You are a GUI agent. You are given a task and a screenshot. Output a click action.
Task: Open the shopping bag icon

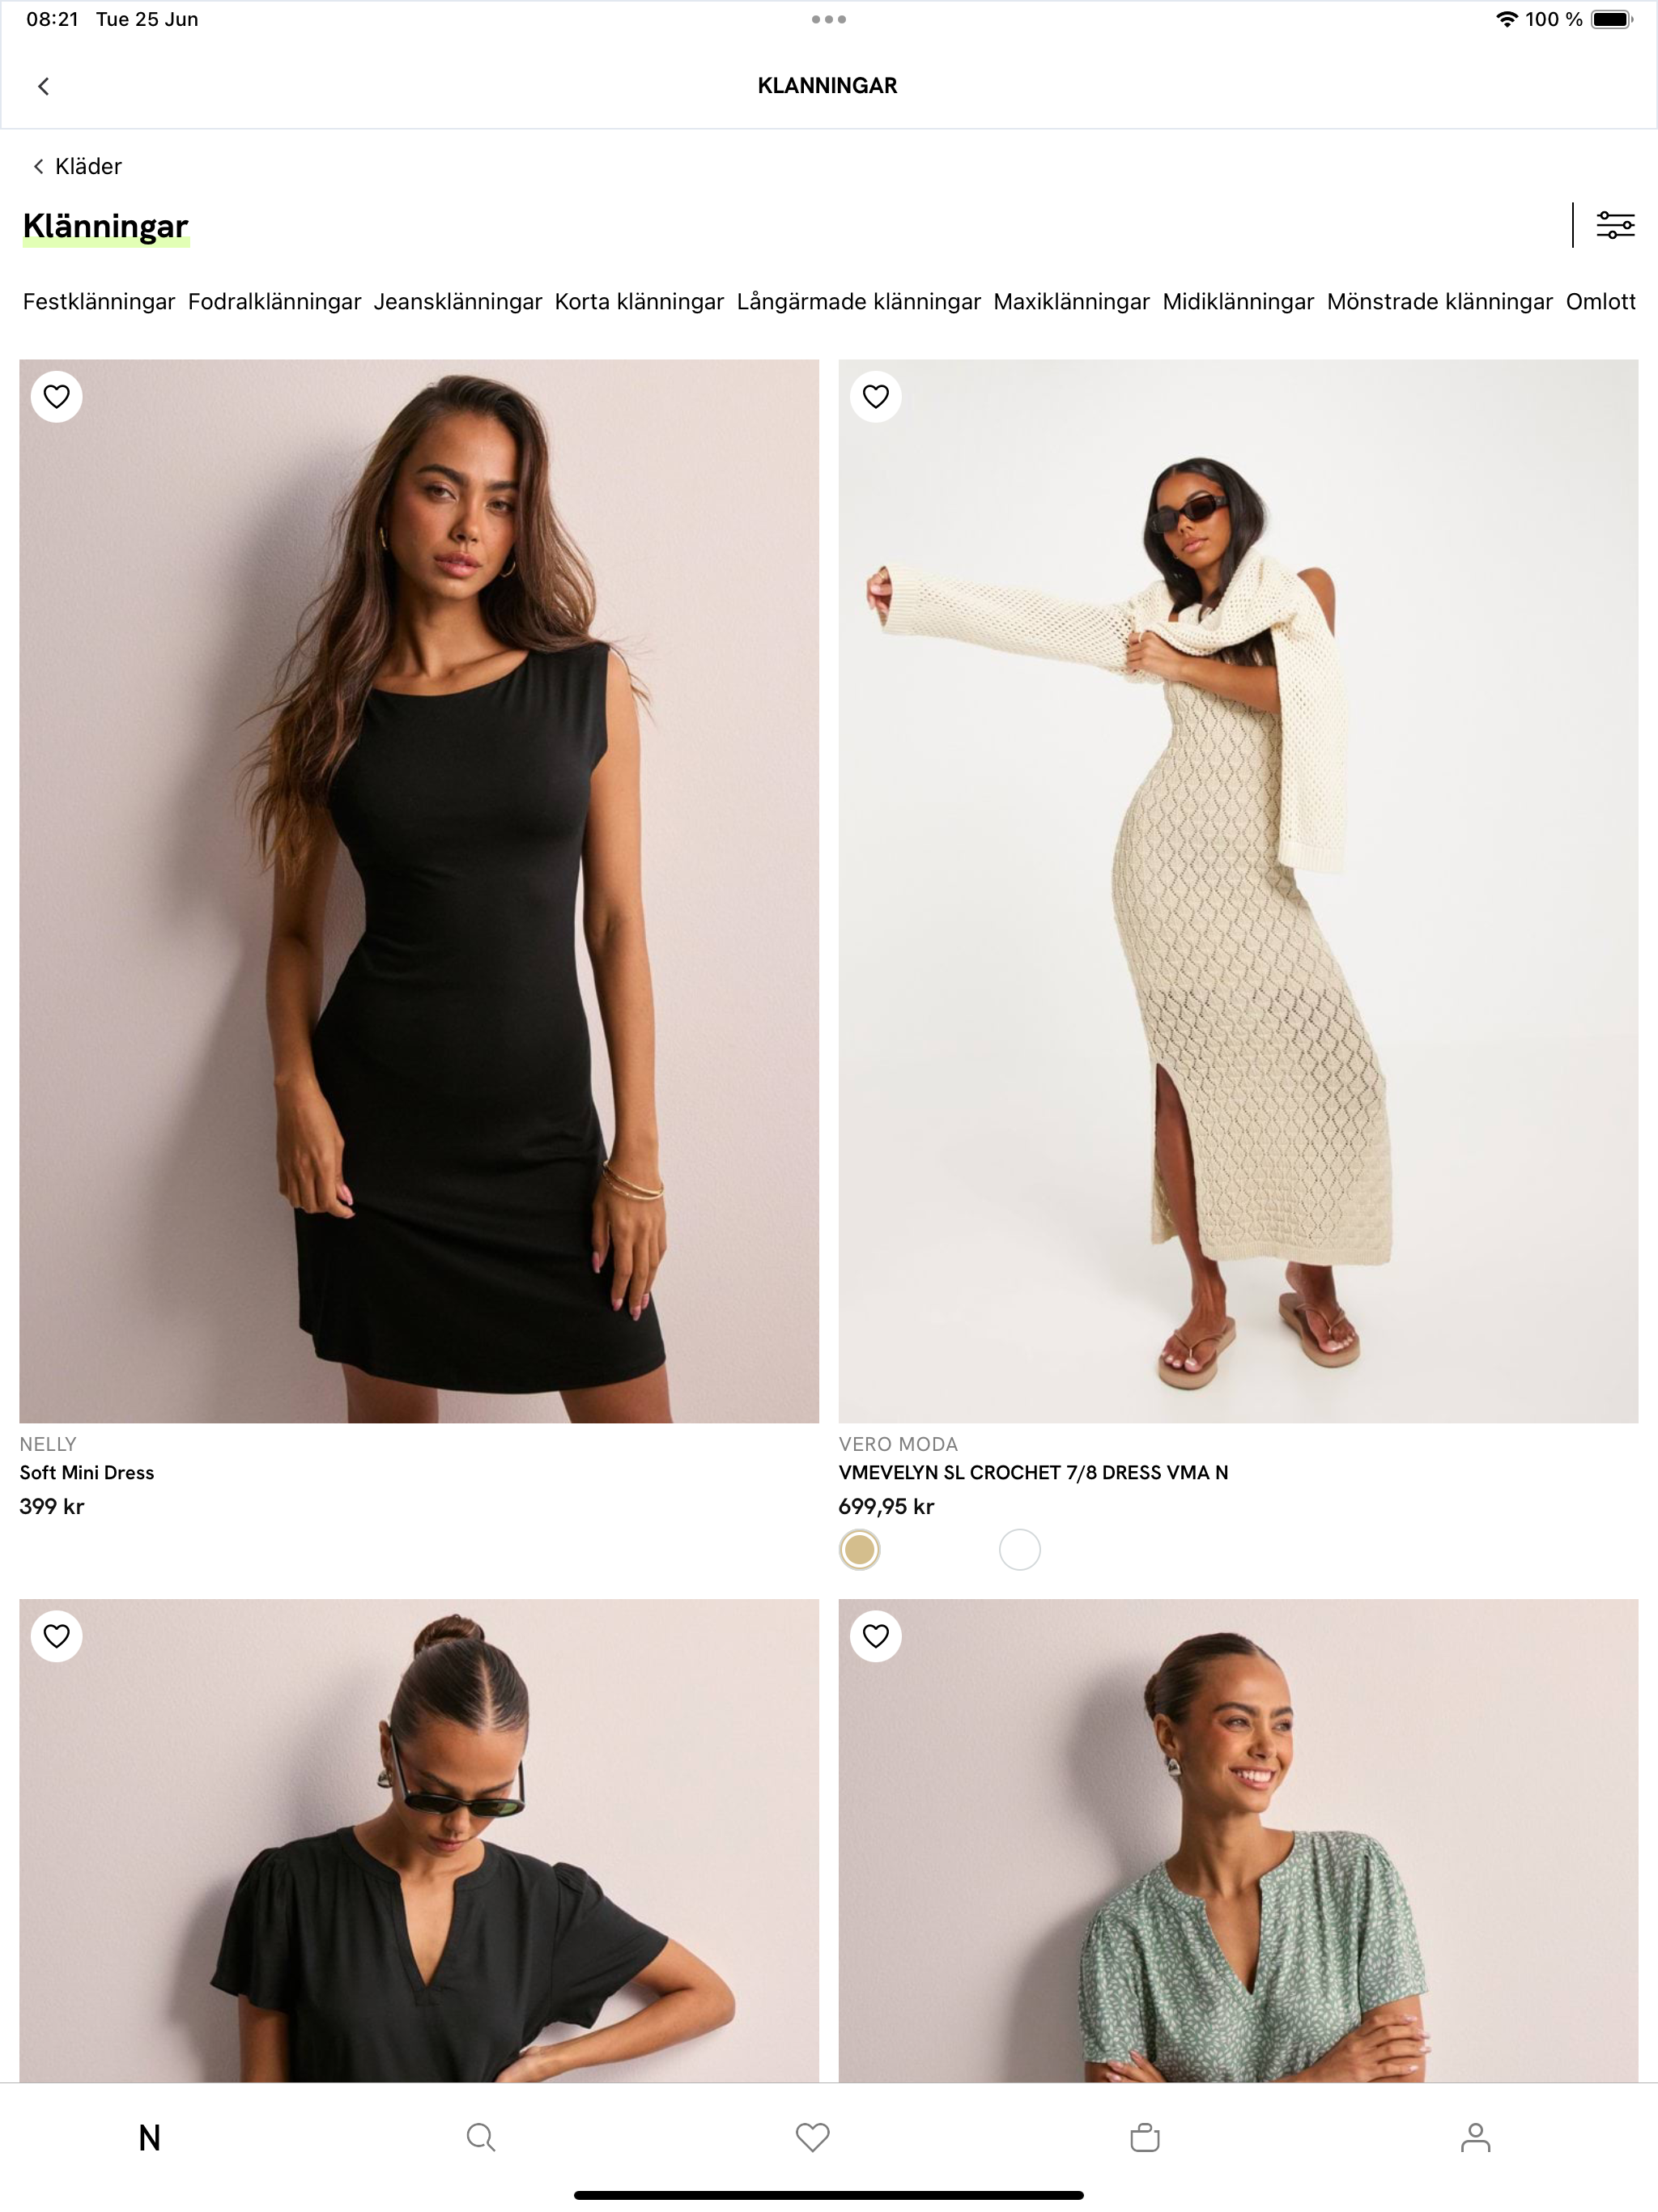click(1144, 2138)
